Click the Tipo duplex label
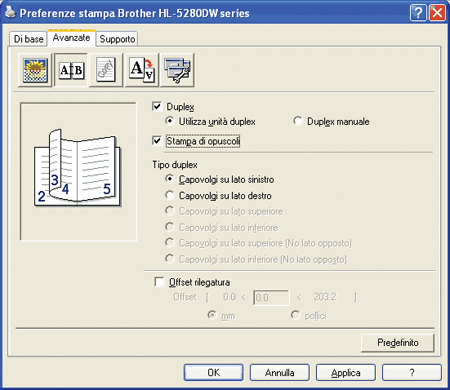 pyautogui.click(x=175, y=165)
